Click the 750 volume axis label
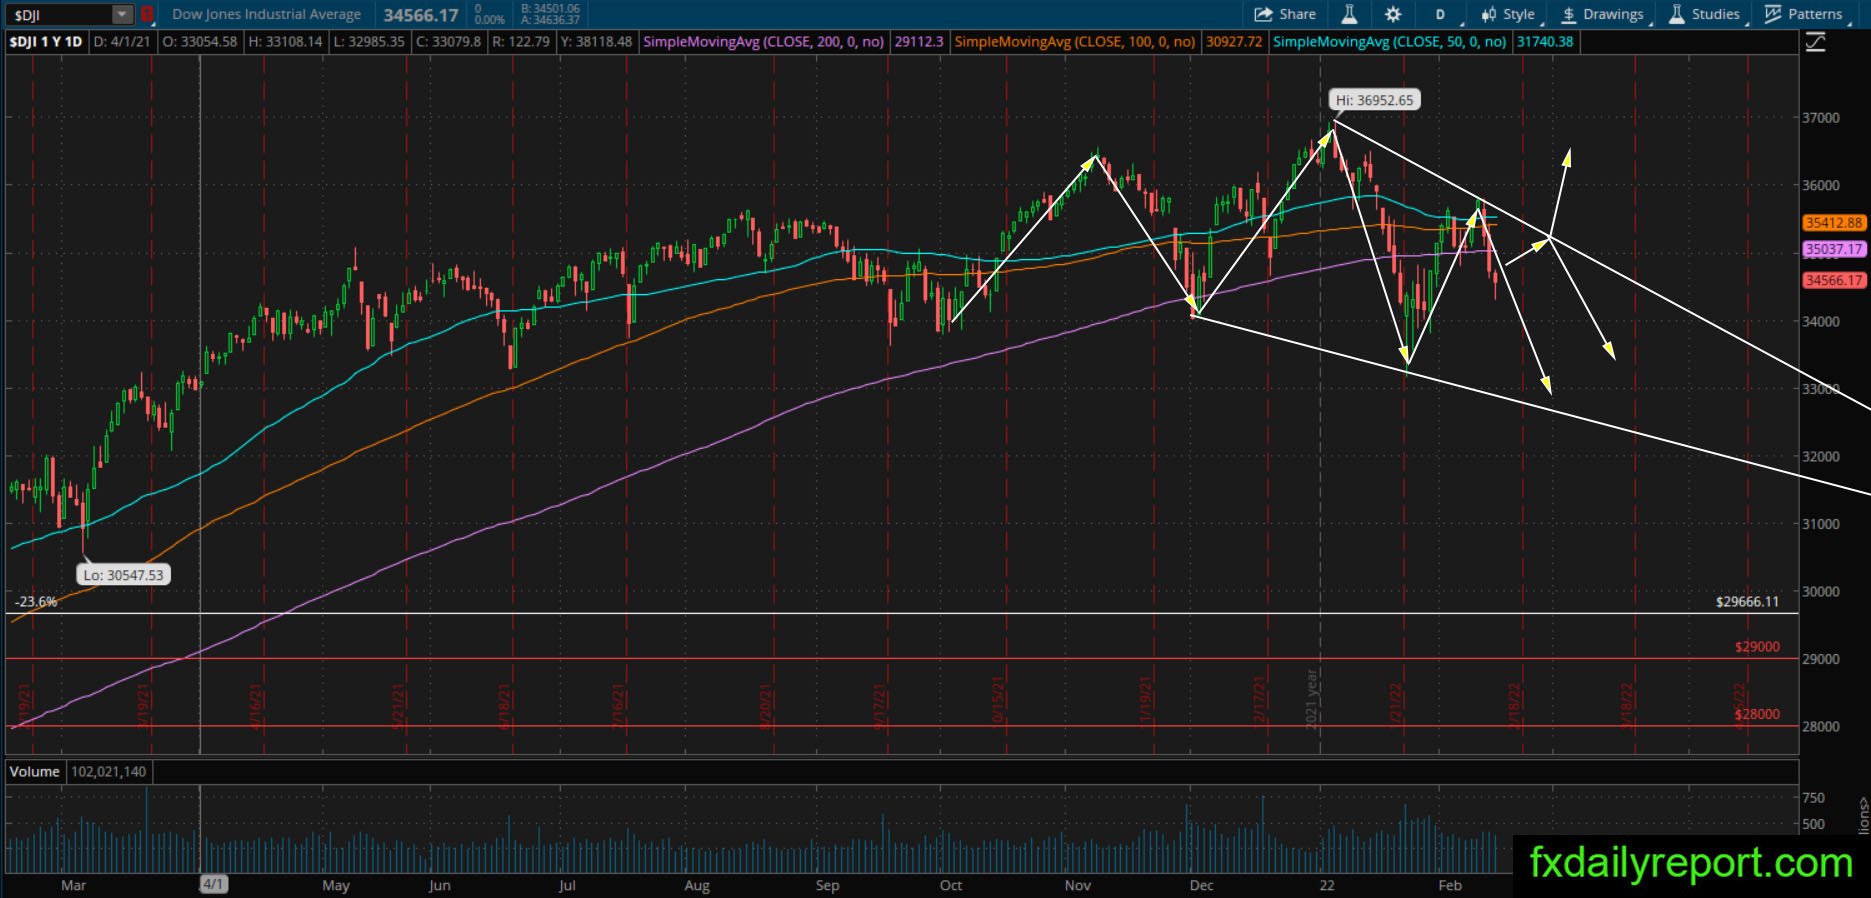Screen dimensions: 1871x898 (x=1813, y=798)
